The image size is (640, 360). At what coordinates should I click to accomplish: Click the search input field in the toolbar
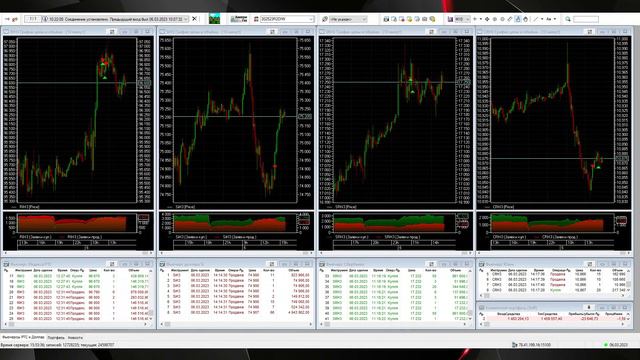click(586, 19)
